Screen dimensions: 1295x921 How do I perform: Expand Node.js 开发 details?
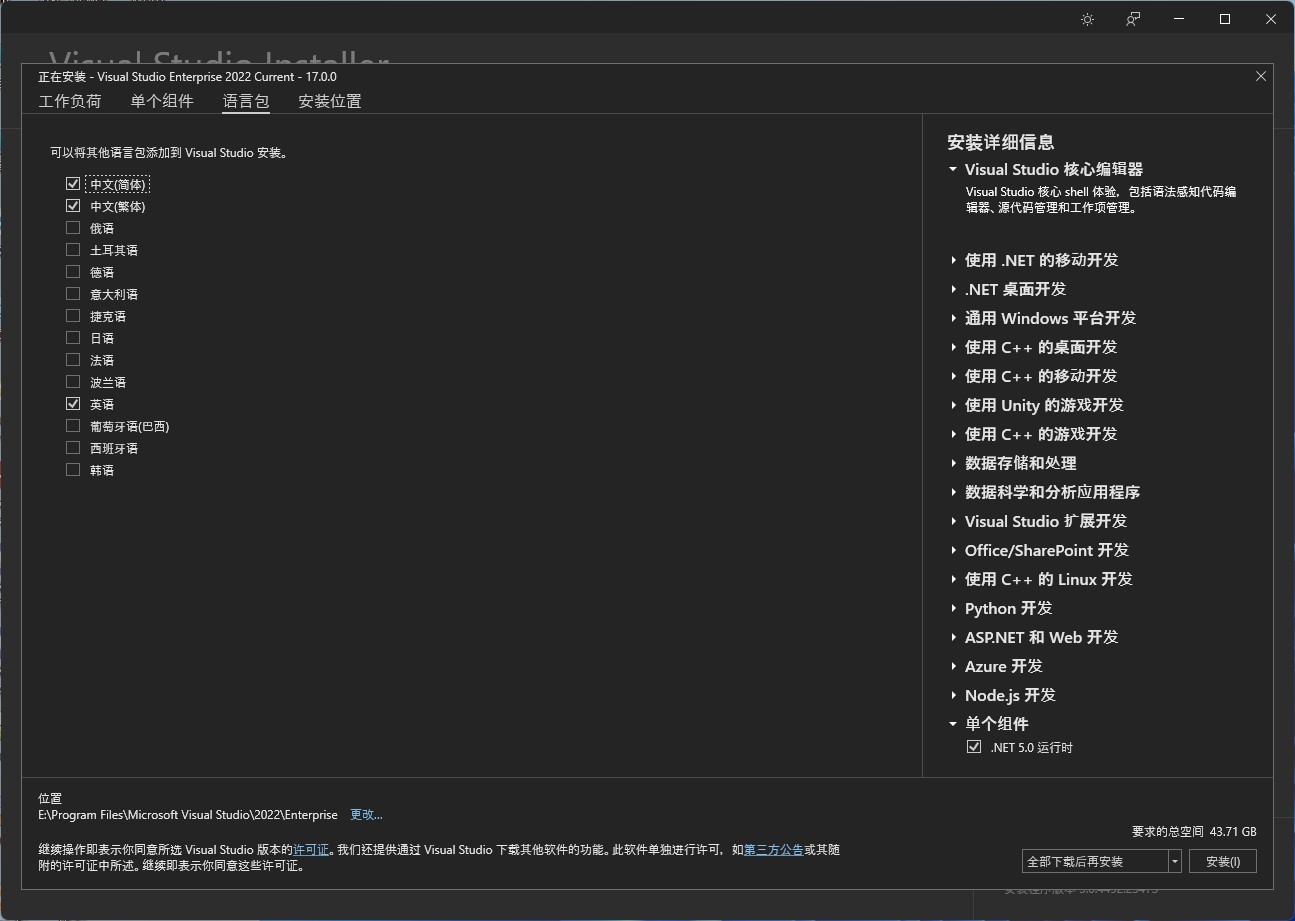[x=953, y=695]
